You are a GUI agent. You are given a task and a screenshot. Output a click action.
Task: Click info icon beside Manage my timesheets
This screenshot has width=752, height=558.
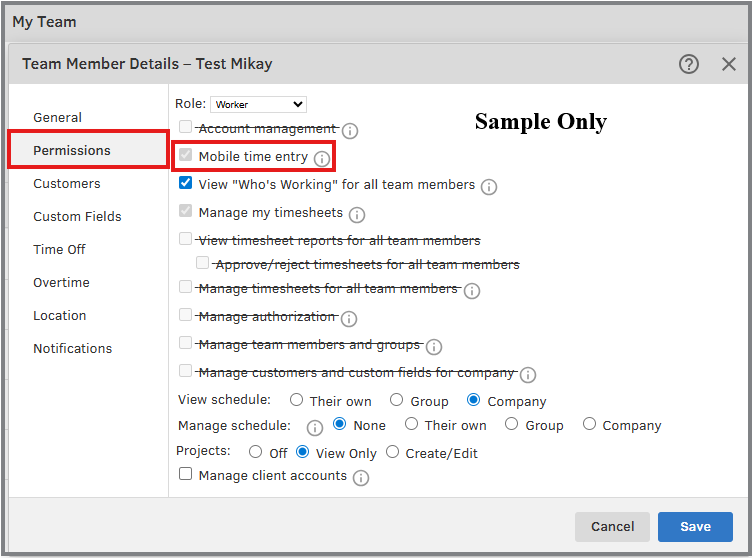pyautogui.click(x=357, y=215)
